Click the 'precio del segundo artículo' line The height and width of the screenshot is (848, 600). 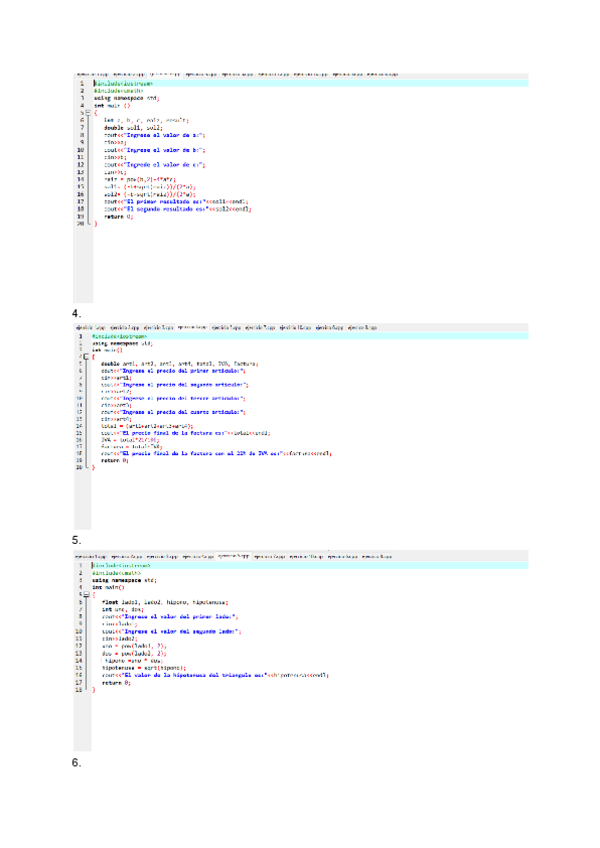point(175,385)
